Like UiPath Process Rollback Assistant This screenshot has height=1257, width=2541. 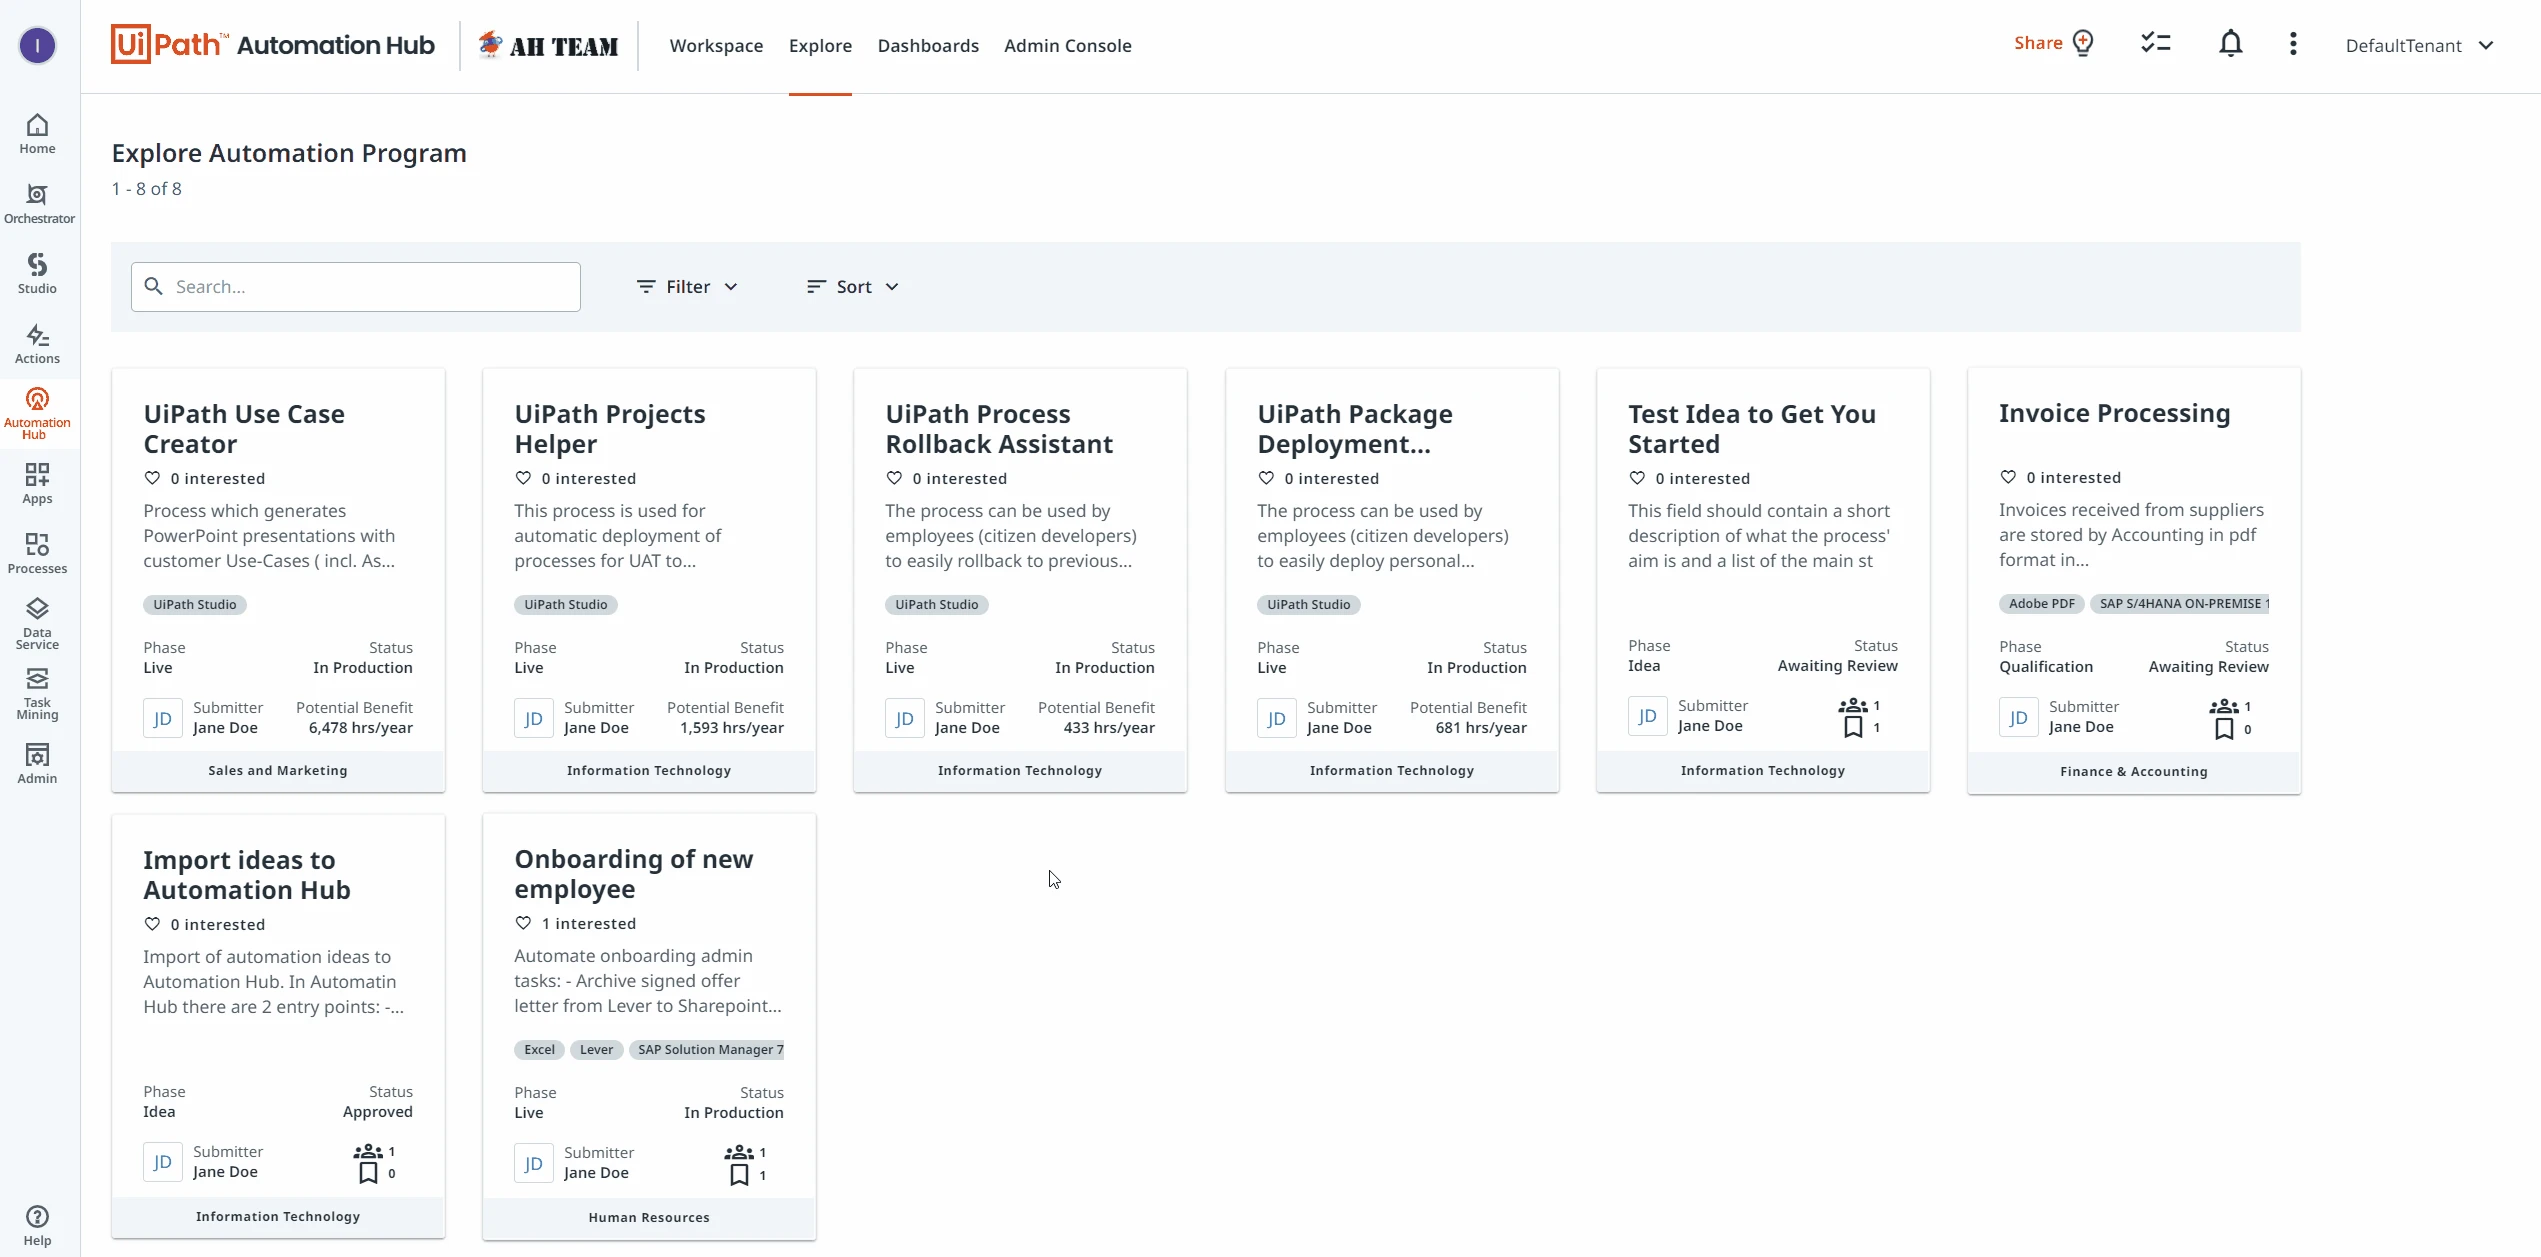[894, 478]
